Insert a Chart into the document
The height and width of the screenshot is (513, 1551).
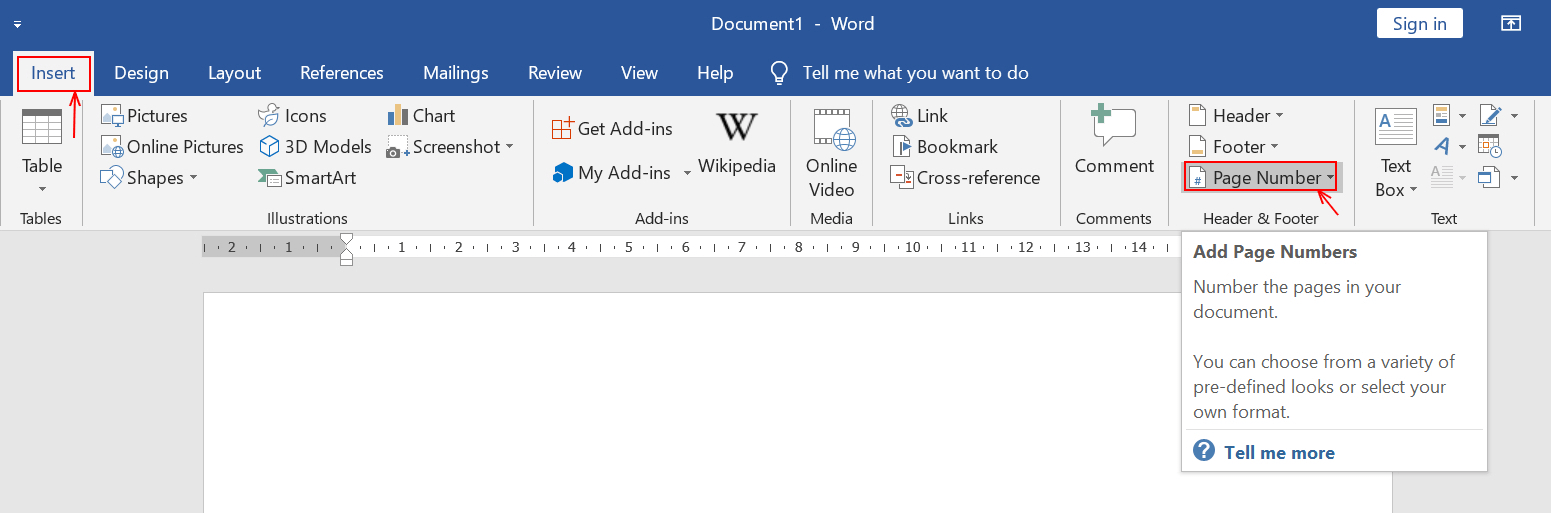421,116
